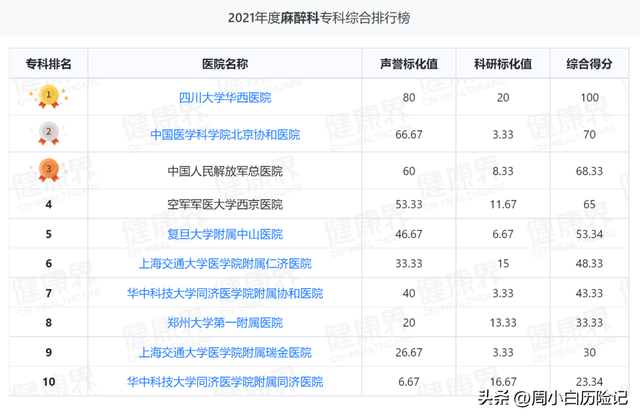Click research value 8.33
The height and width of the screenshot is (418, 640).
pos(503,171)
